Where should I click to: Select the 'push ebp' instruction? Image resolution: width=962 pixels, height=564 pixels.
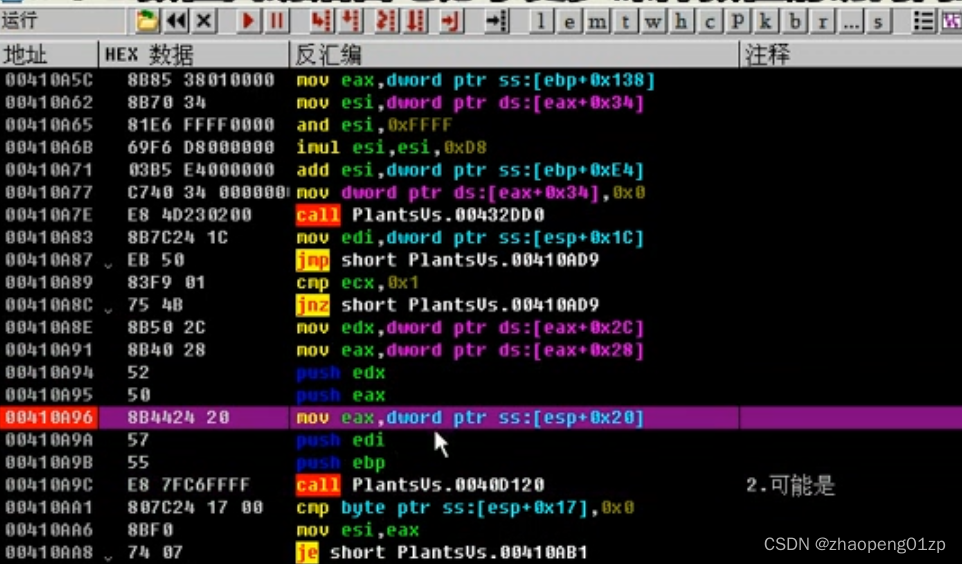click(341, 463)
